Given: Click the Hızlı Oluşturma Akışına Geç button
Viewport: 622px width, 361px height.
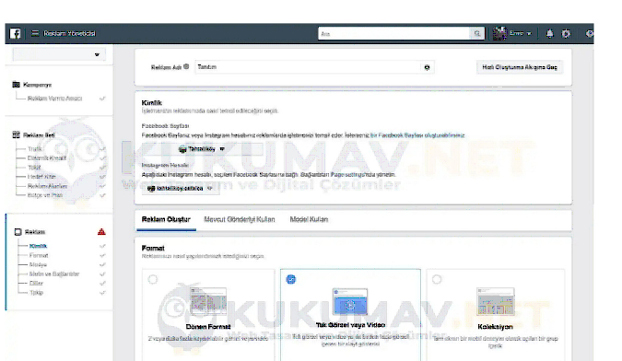Looking at the screenshot, I should (x=520, y=67).
